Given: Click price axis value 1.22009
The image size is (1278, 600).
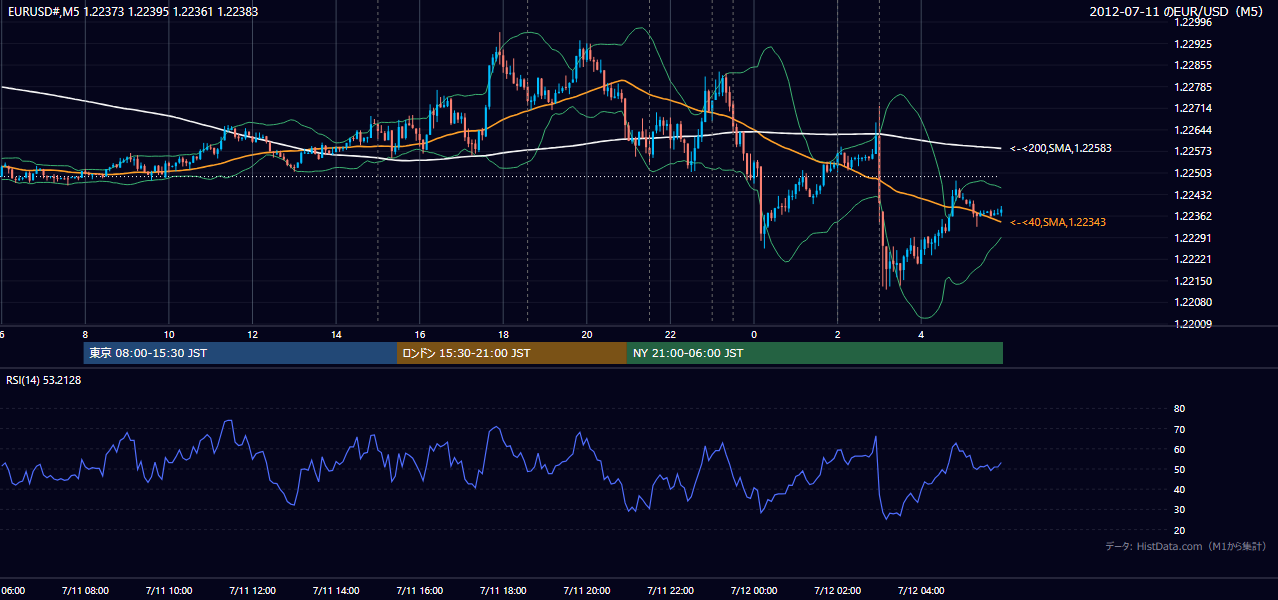Looking at the screenshot, I should point(1192,324).
